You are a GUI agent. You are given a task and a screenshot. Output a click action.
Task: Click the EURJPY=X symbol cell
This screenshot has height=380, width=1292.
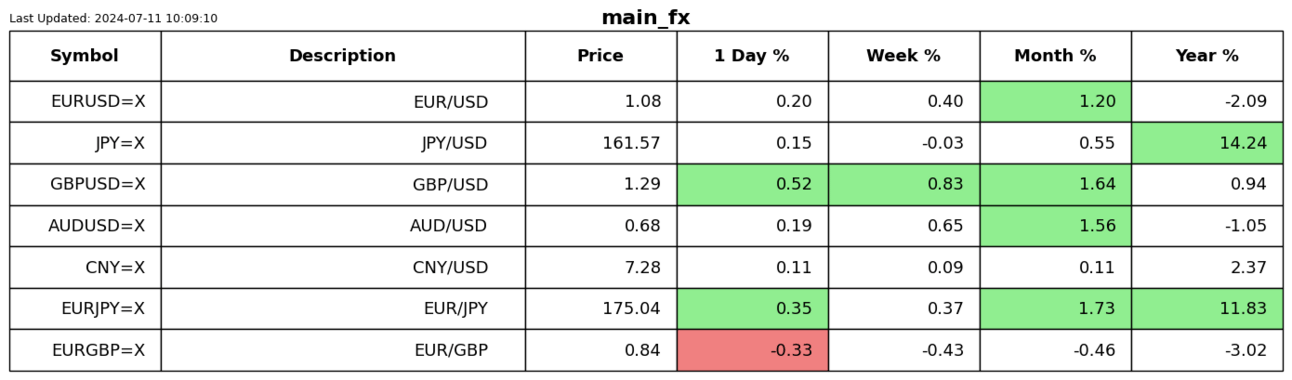pos(85,309)
